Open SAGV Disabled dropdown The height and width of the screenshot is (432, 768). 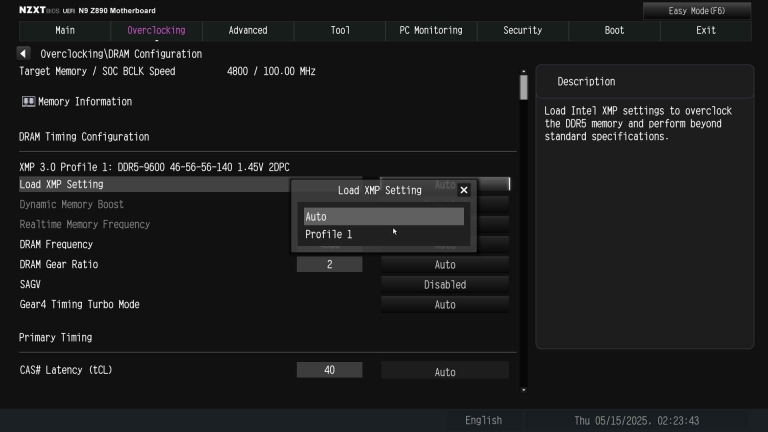pos(445,285)
